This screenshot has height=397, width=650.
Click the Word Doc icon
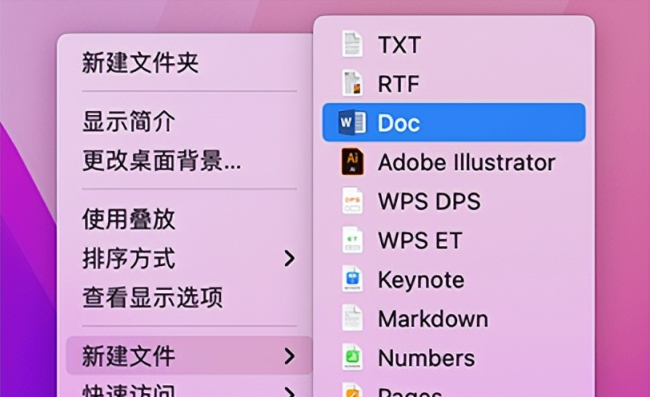pyautogui.click(x=352, y=122)
